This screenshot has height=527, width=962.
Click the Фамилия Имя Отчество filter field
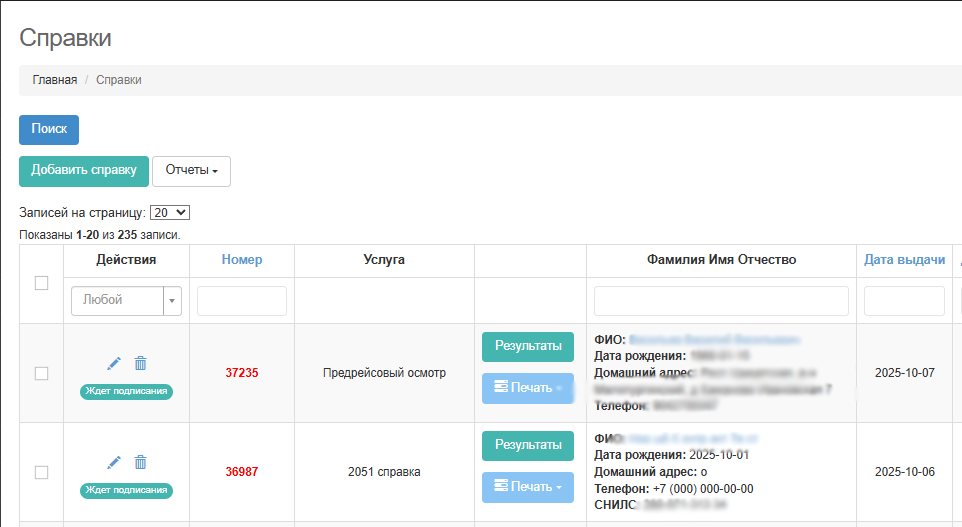click(721, 301)
